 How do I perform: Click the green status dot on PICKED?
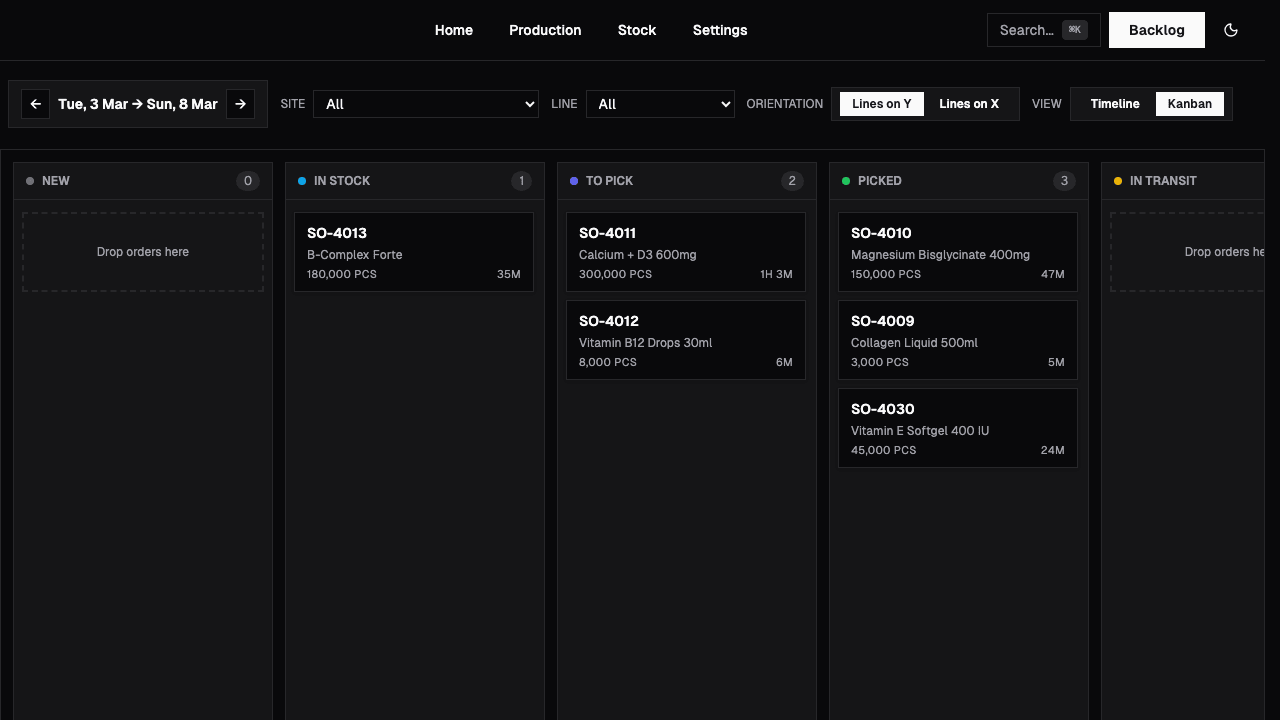846,181
